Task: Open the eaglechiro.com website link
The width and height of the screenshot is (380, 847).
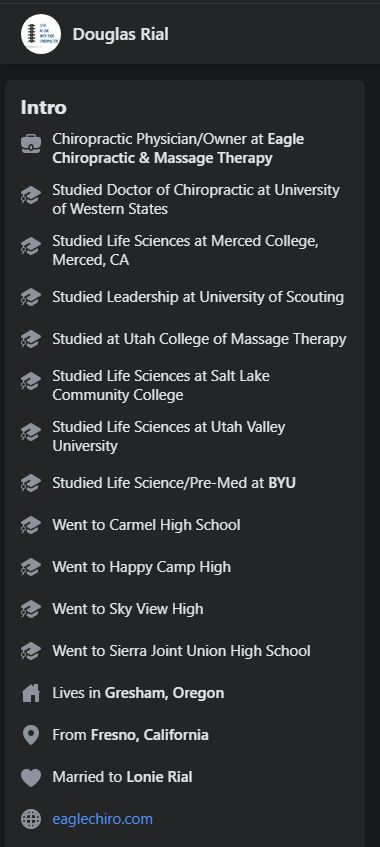Action: click(x=103, y=819)
